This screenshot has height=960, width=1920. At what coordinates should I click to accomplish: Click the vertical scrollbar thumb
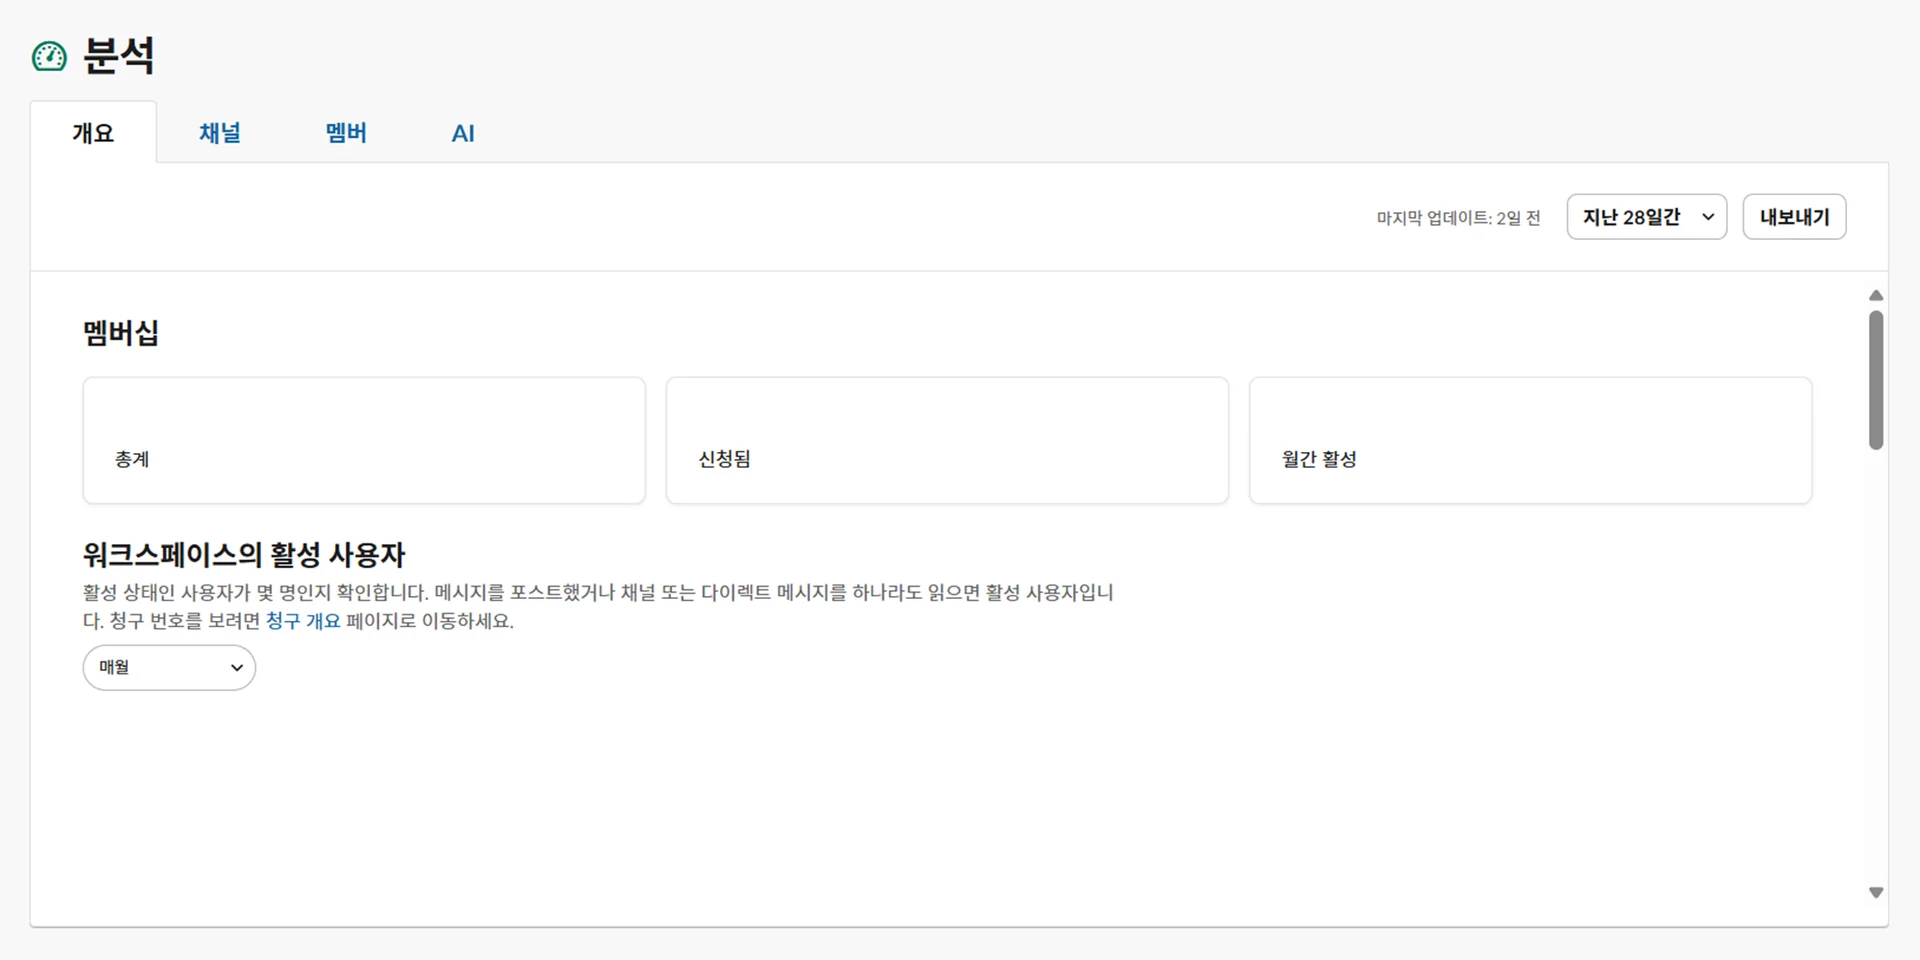click(x=1876, y=380)
